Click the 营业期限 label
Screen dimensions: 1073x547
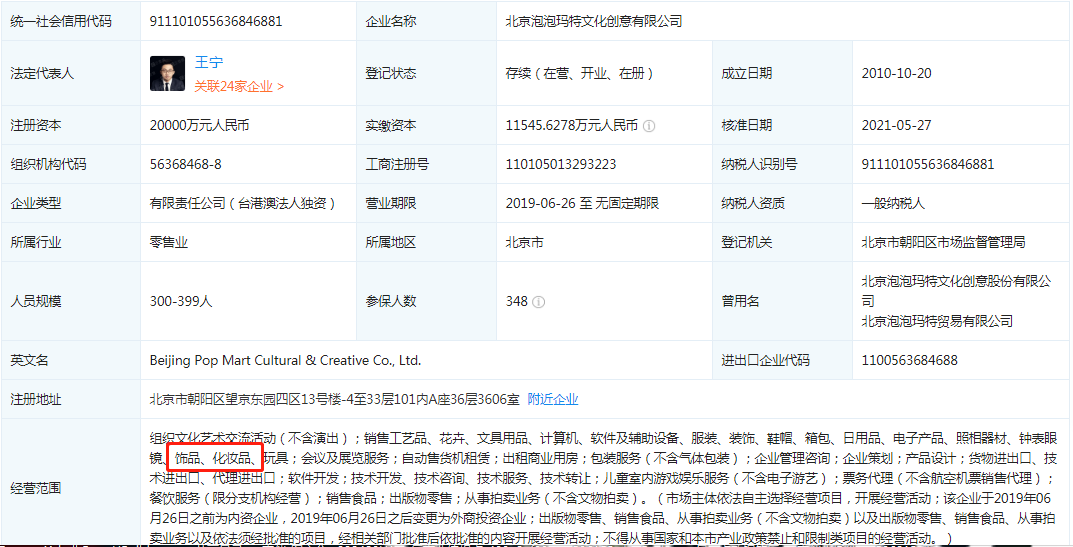(390, 203)
